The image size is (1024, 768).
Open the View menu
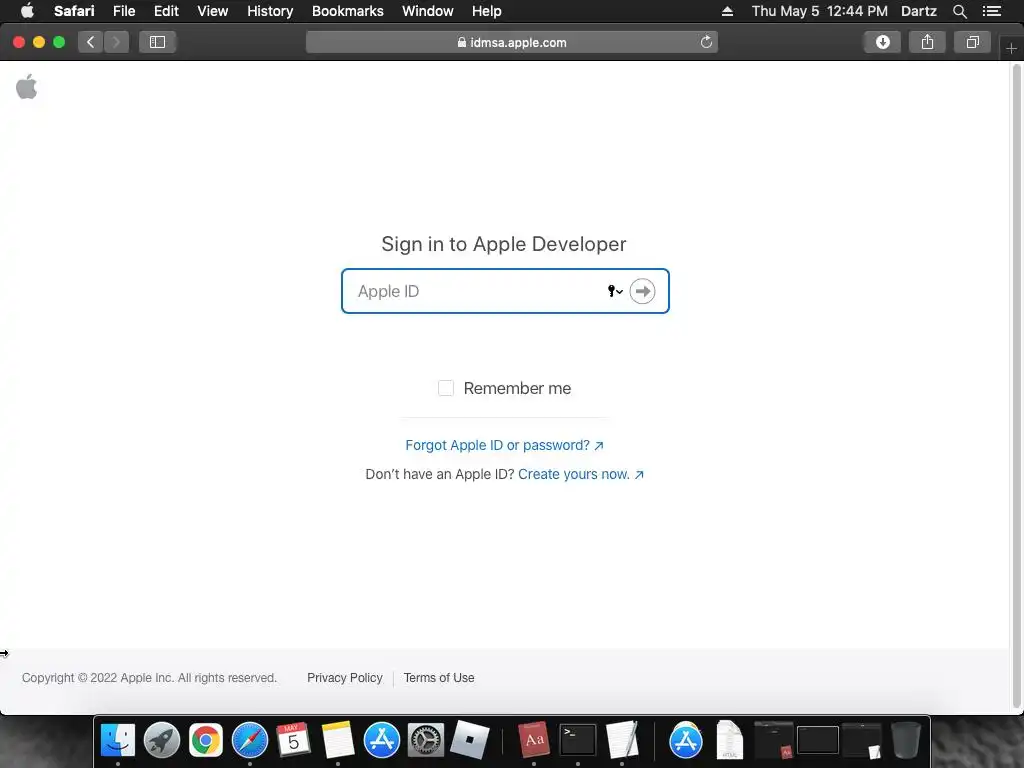coord(213,11)
